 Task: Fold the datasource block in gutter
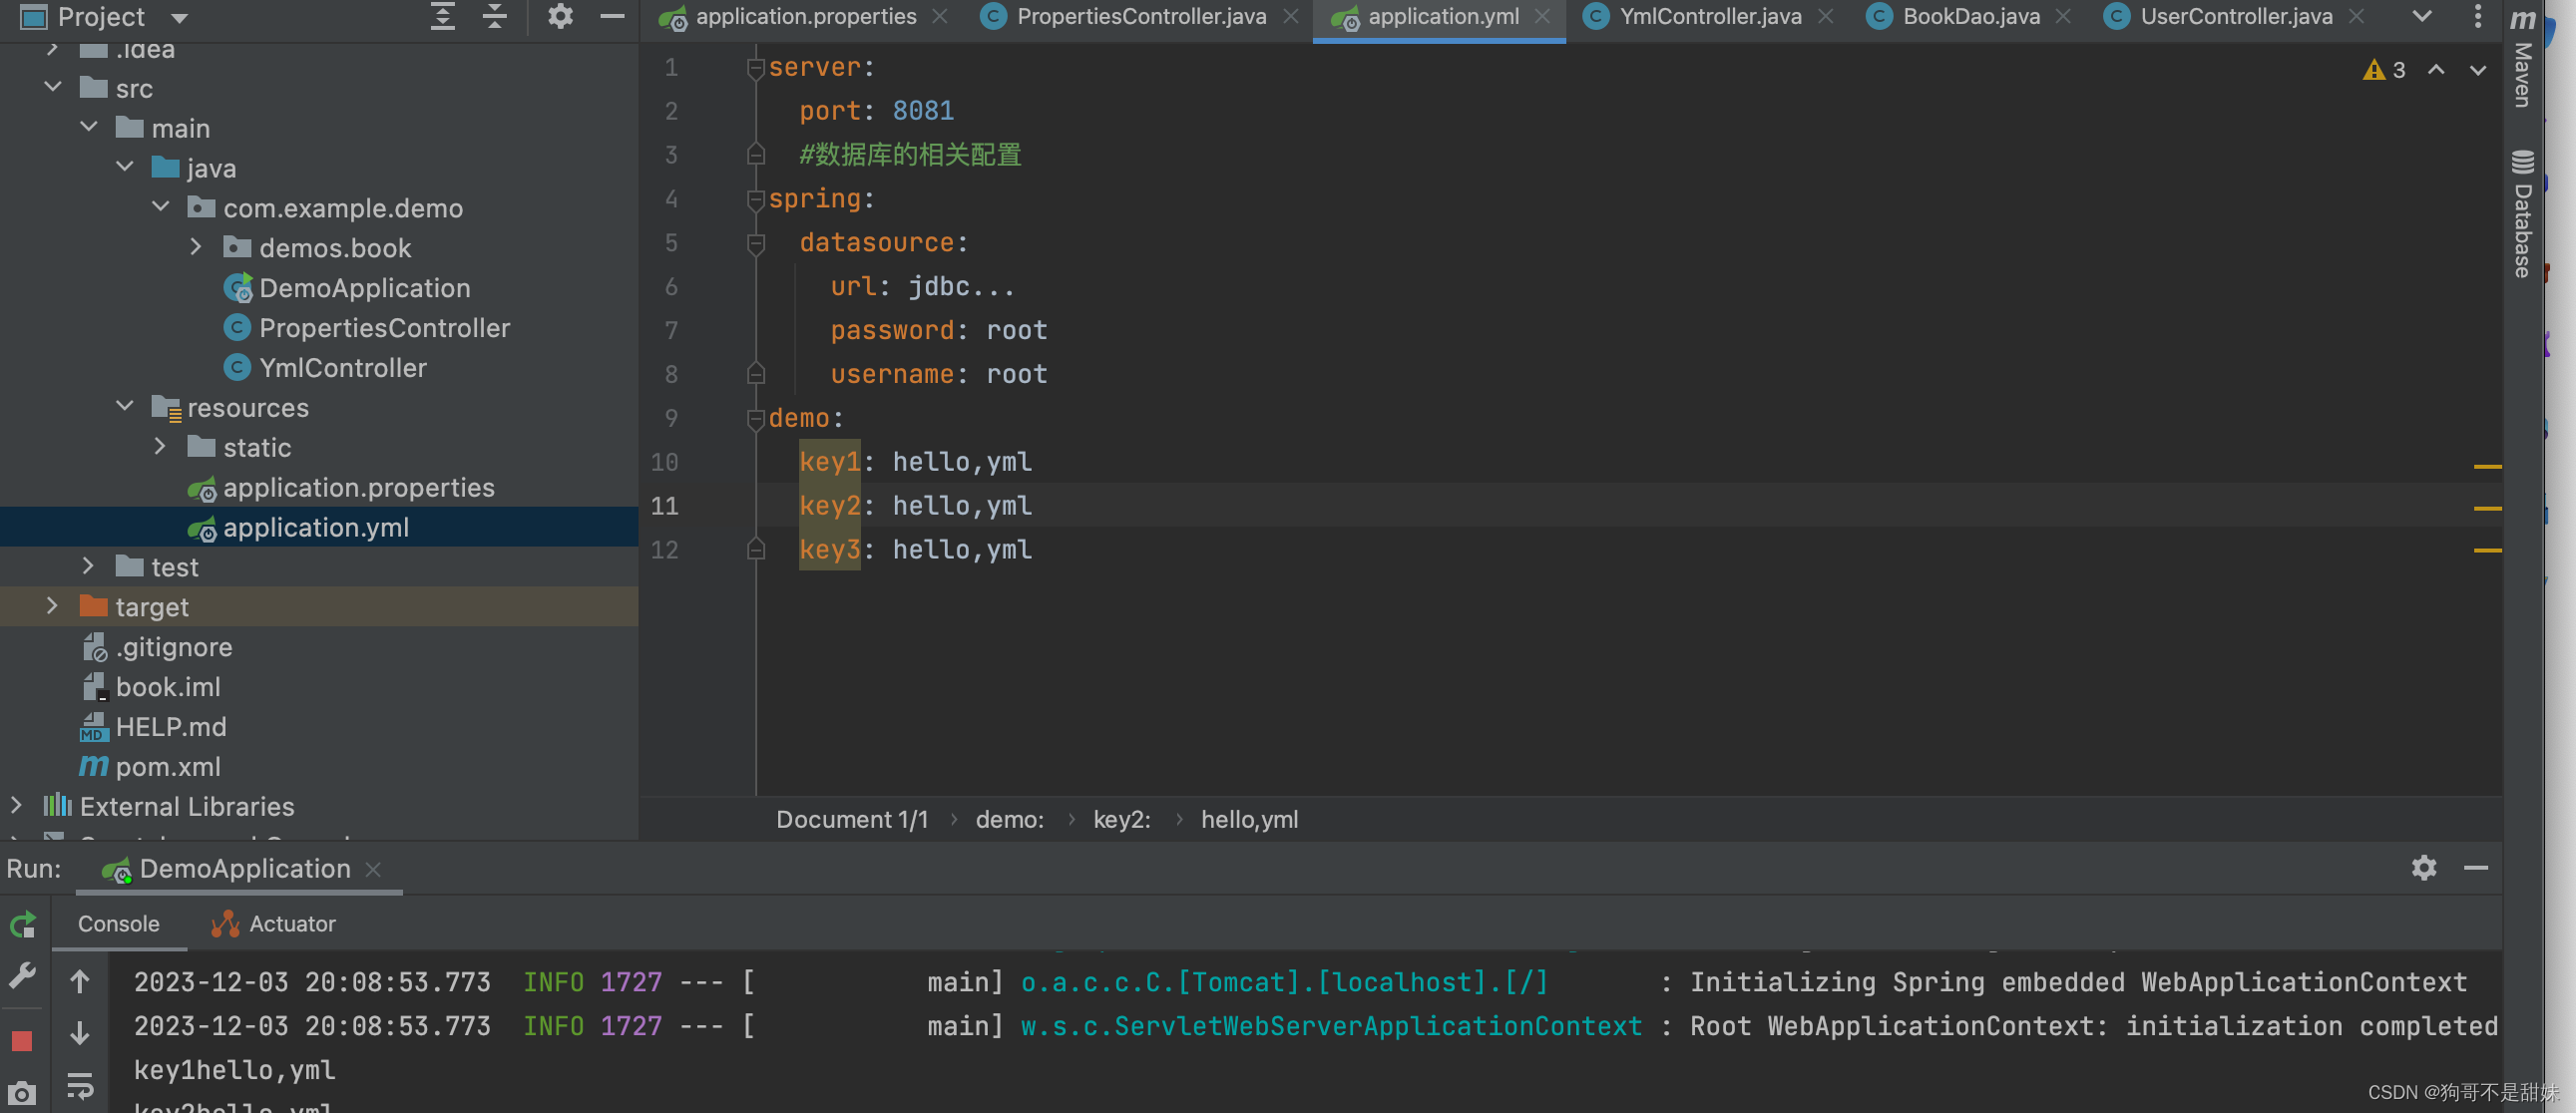pyautogui.click(x=756, y=243)
